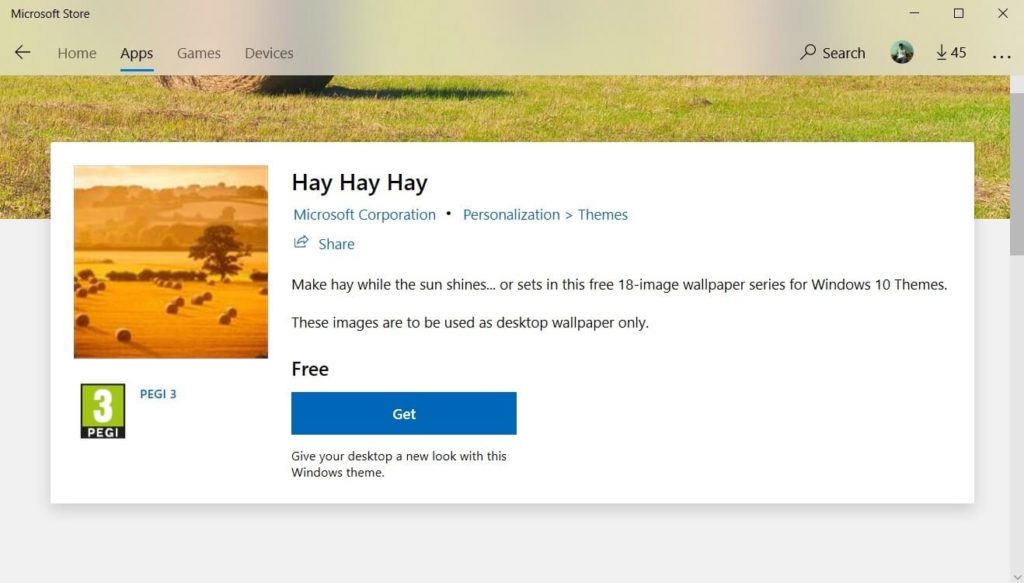Click the Microsoft Store logo area

49,13
